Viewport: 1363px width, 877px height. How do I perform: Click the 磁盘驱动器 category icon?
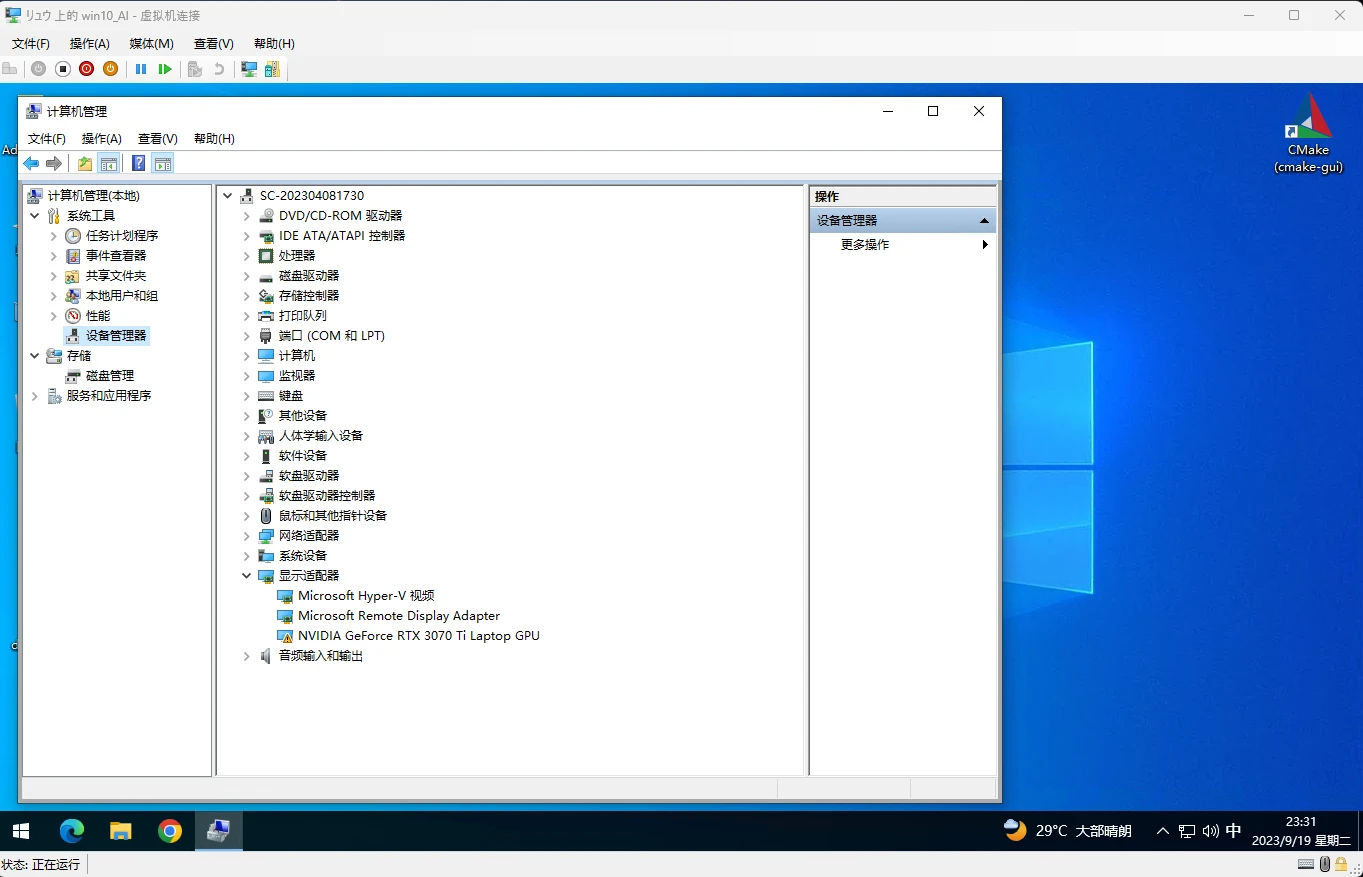[x=266, y=276]
